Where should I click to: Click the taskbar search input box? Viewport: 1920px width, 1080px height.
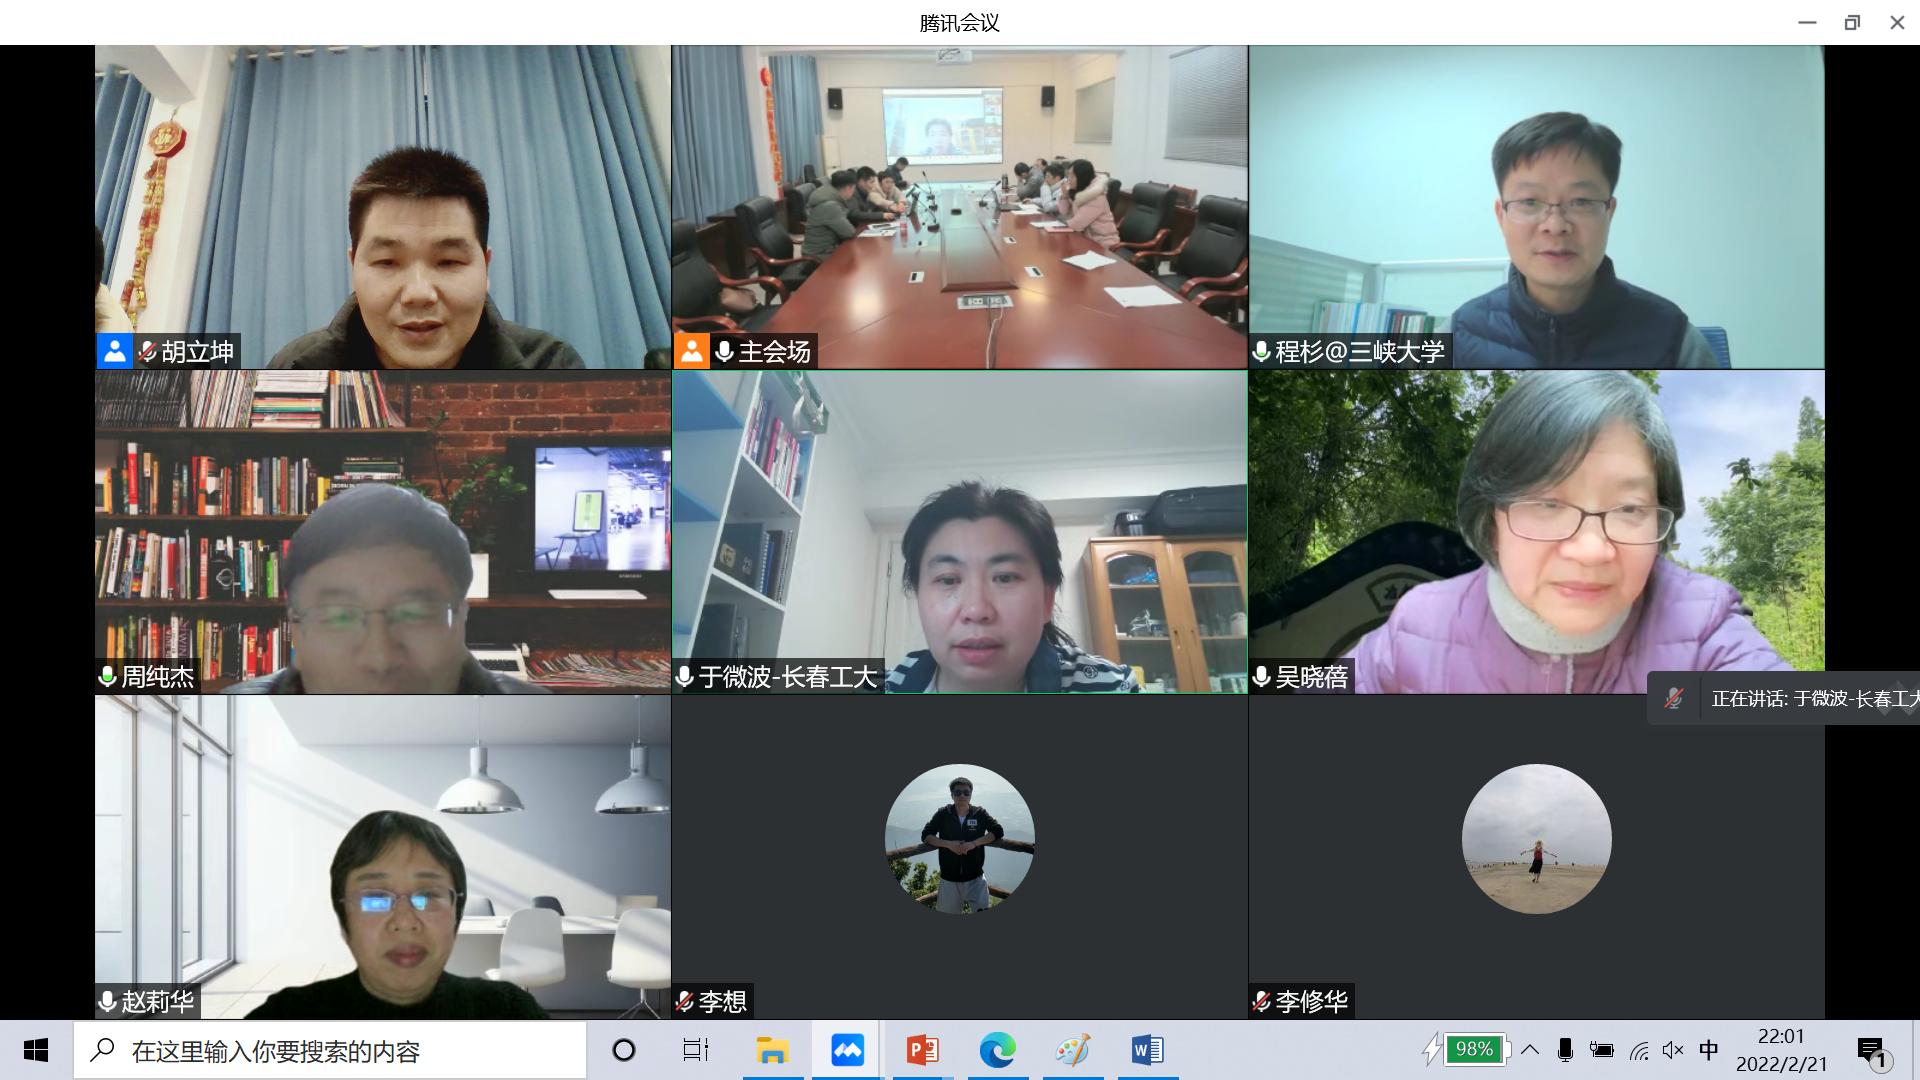(x=330, y=1050)
